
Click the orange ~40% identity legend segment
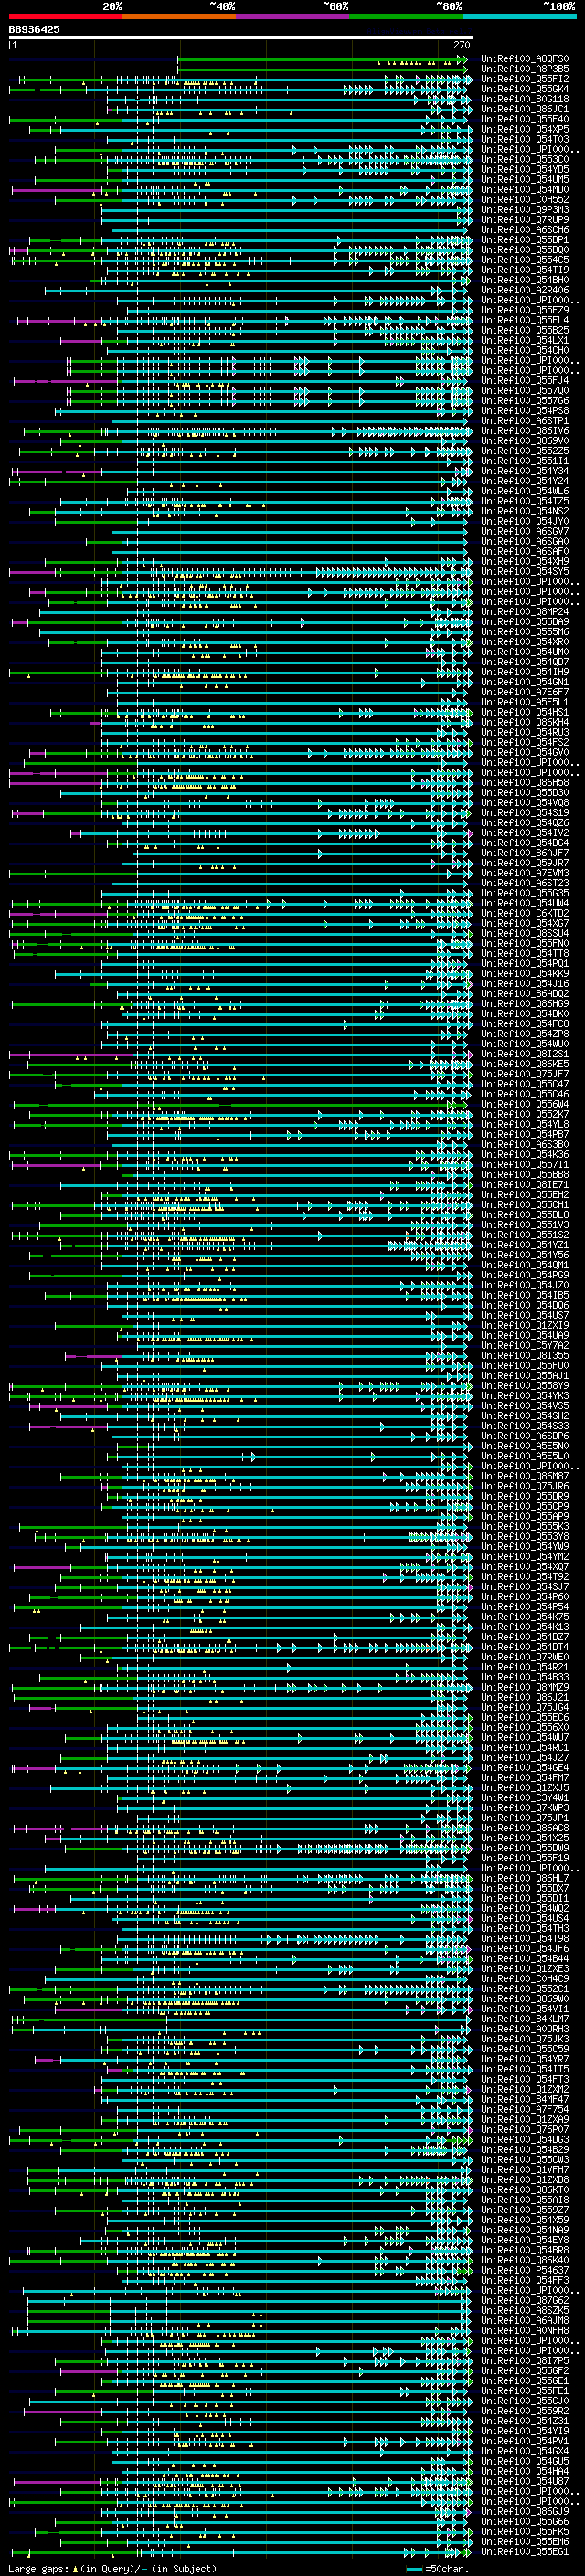pyautogui.click(x=179, y=17)
